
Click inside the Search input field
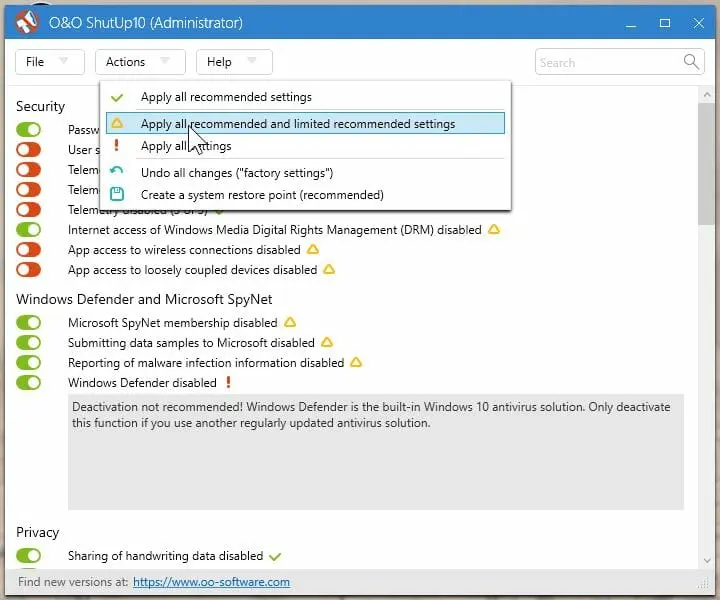click(607, 62)
